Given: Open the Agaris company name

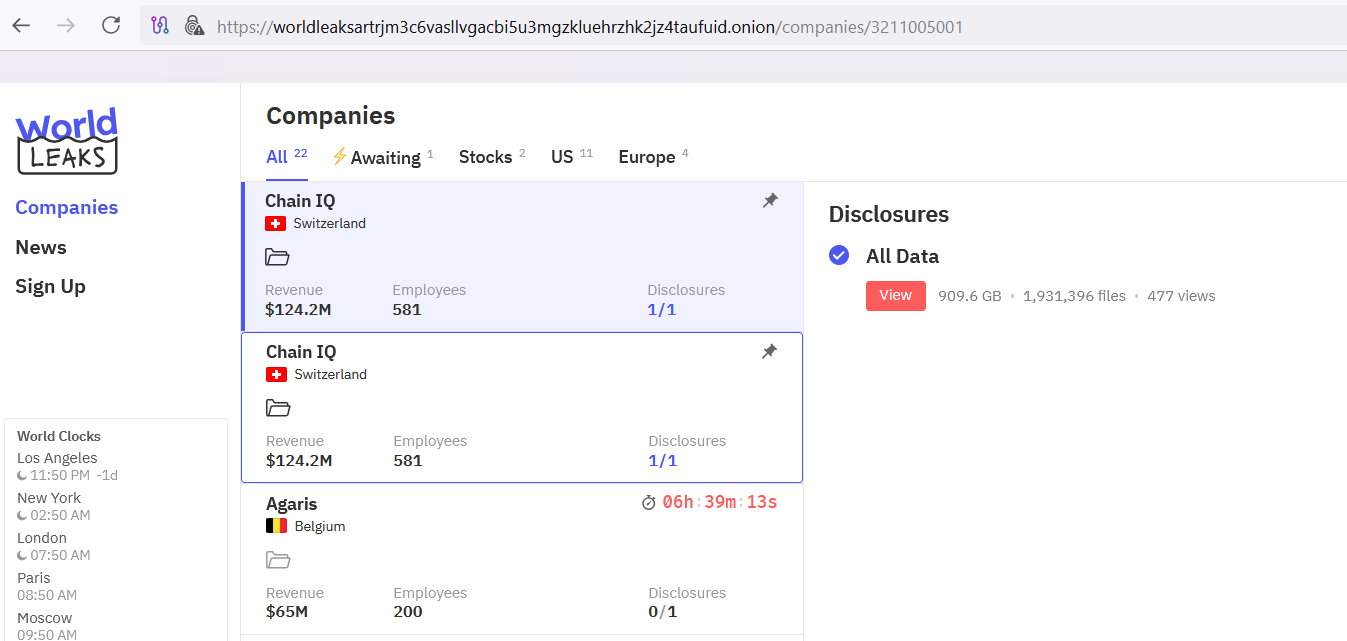Looking at the screenshot, I should coord(291,504).
